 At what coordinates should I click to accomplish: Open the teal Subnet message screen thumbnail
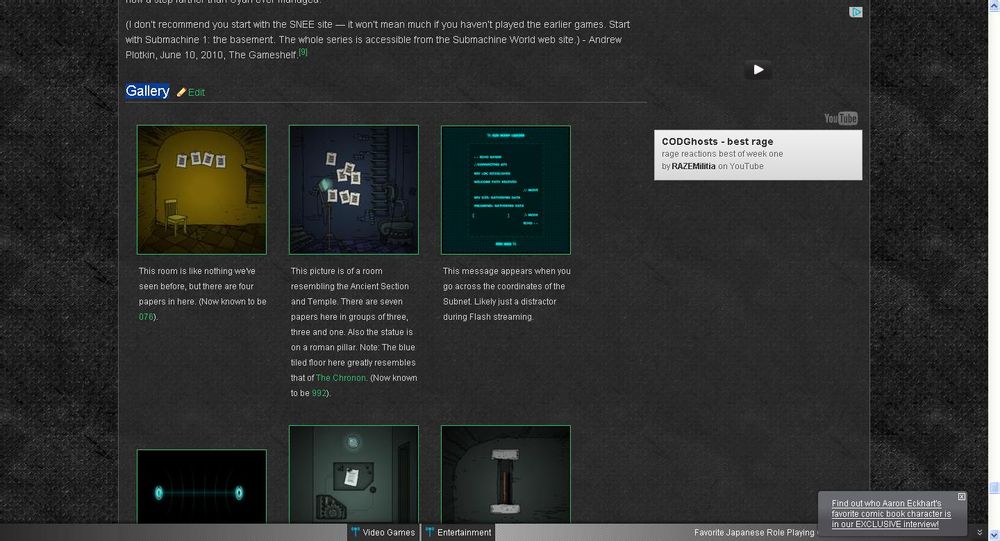(x=506, y=189)
